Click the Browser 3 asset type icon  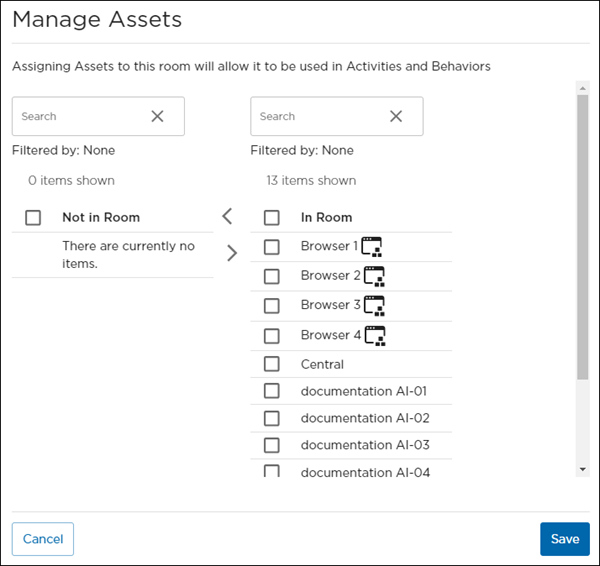pos(373,305)
